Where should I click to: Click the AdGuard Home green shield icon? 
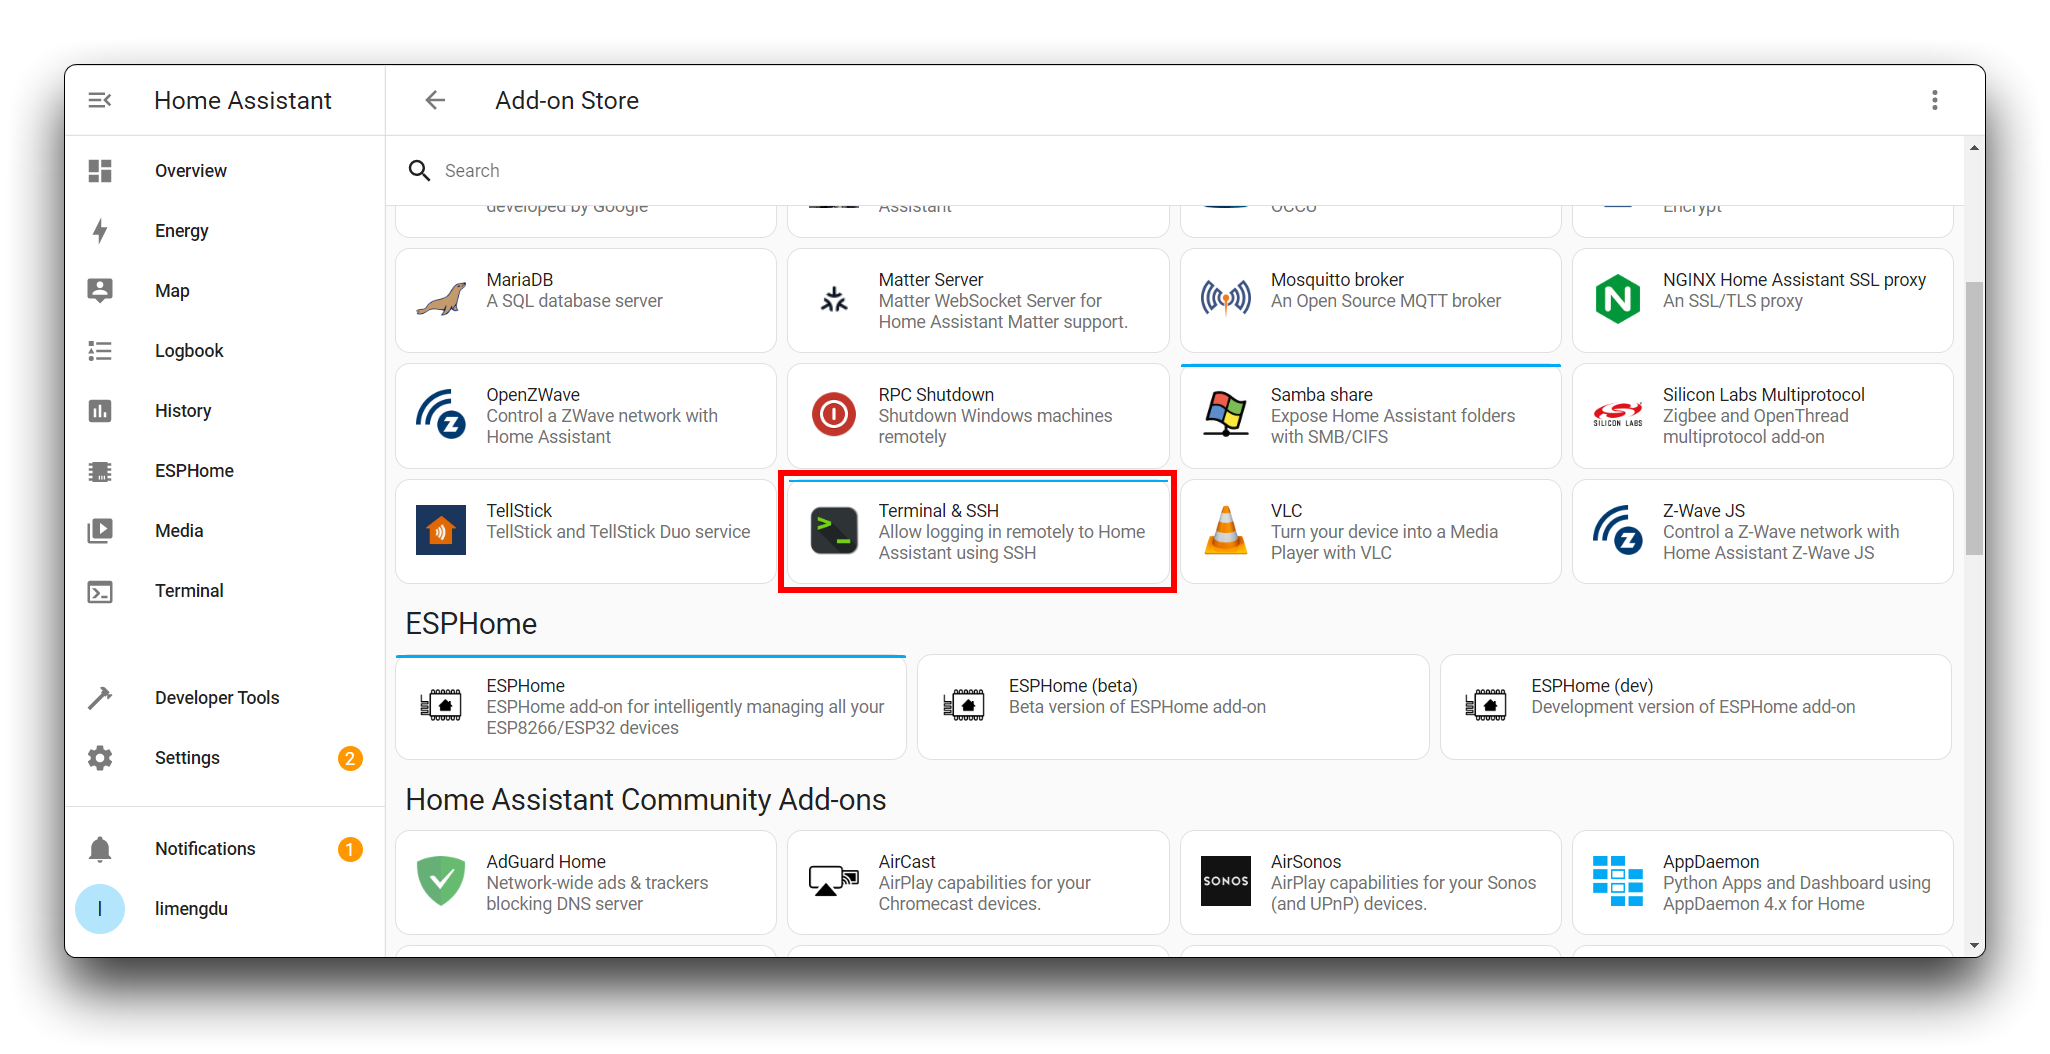(441, 881)
